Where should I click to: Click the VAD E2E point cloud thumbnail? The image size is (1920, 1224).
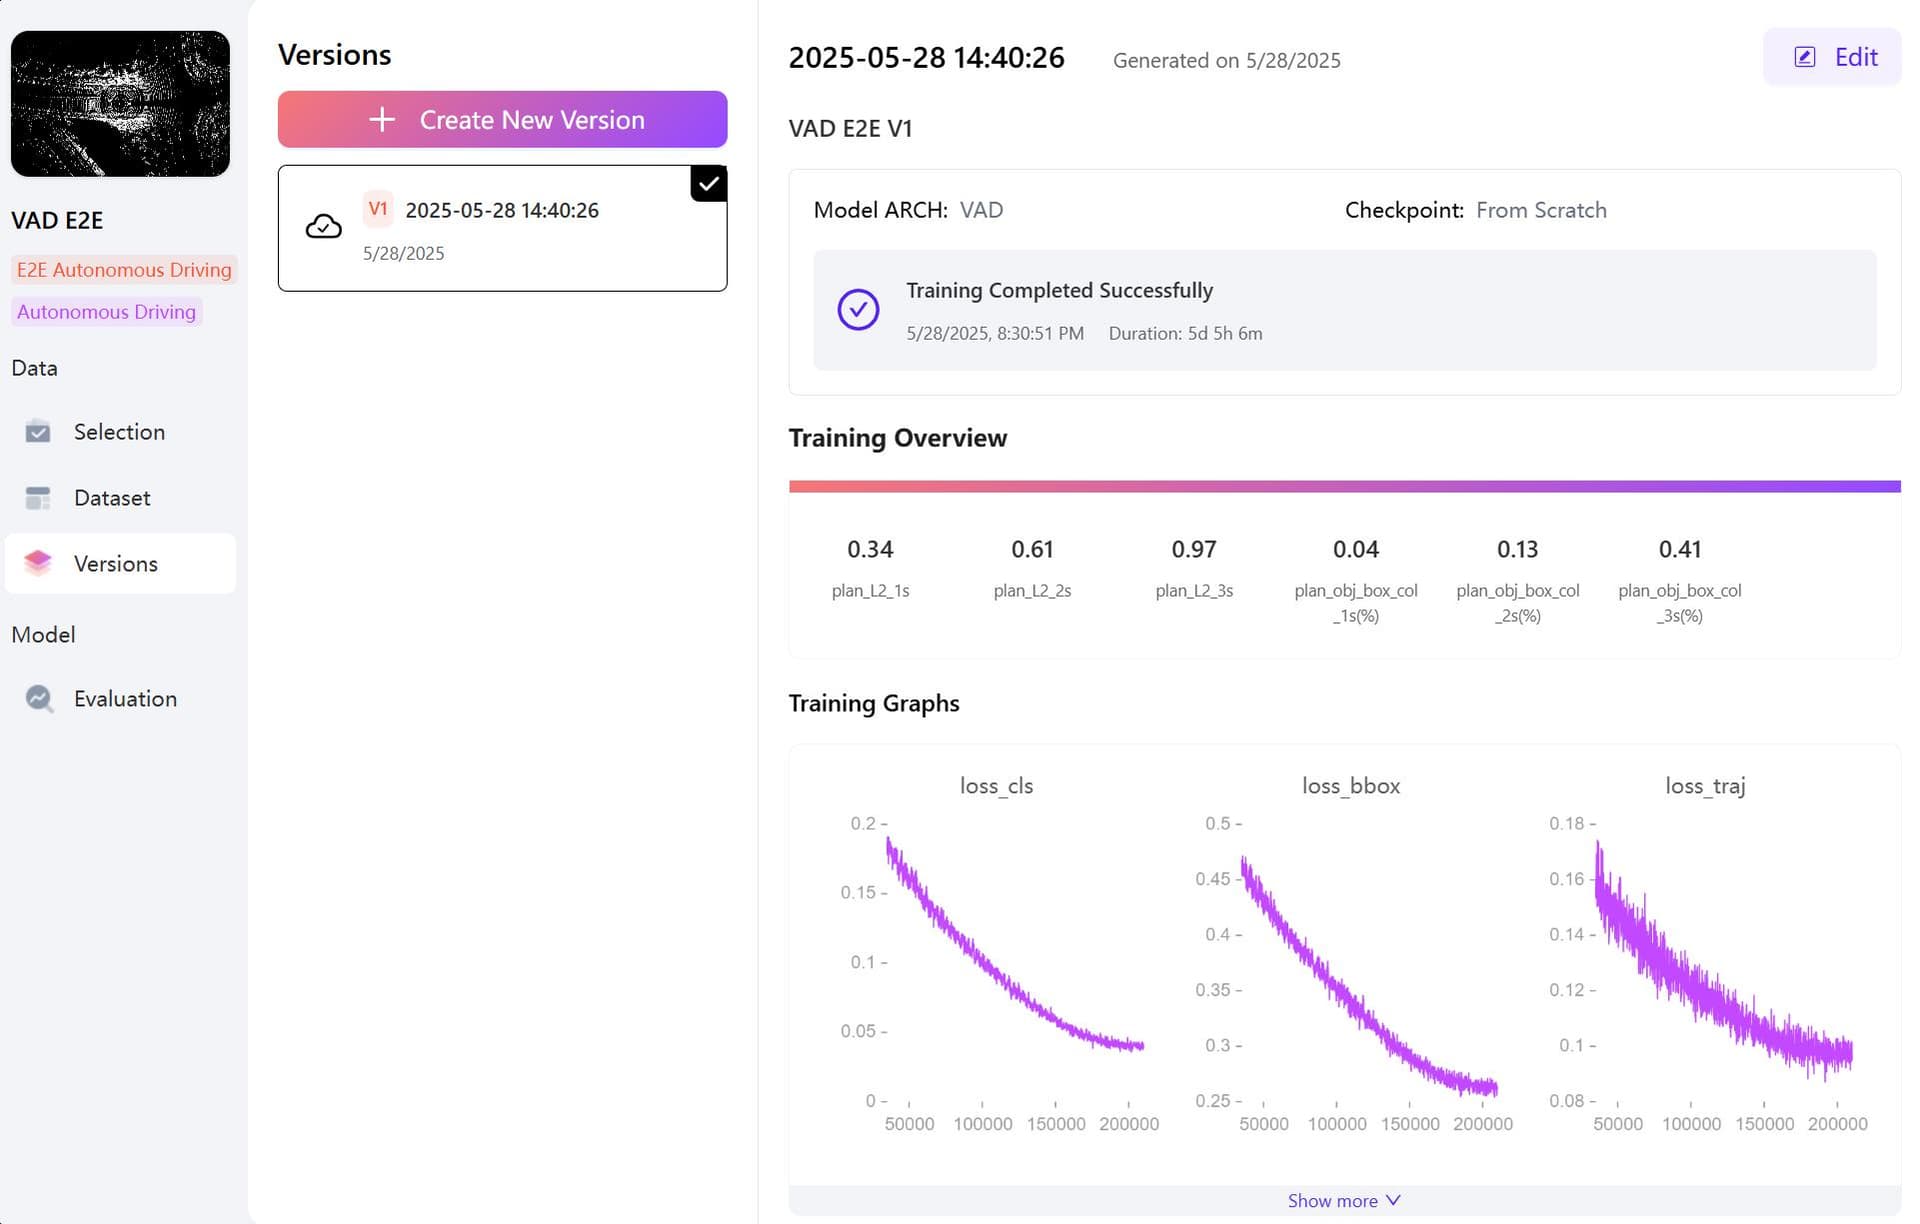pyautogui.click(x=120, y=104)
